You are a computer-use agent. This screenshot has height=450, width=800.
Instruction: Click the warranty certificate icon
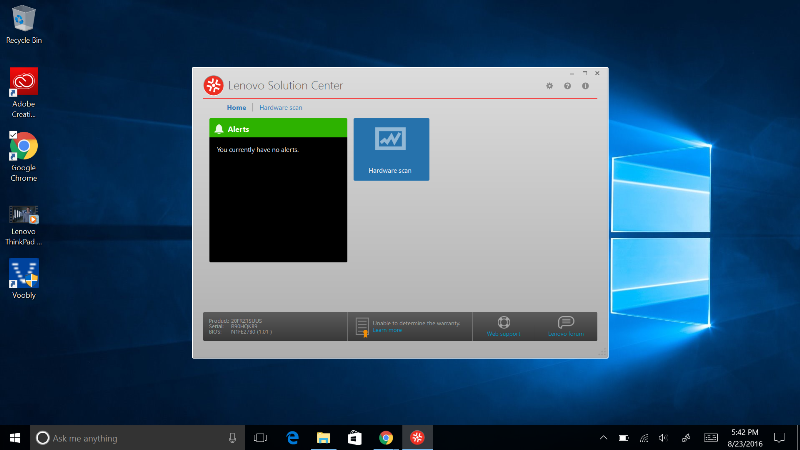pos(362,327)
